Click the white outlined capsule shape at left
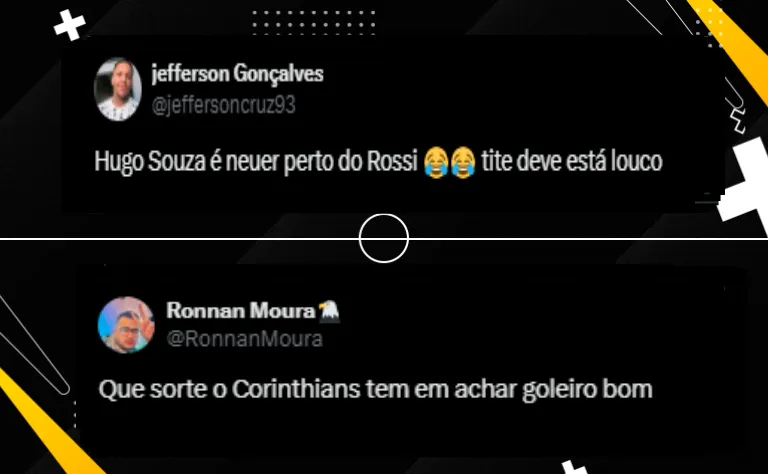The width and height of the screenshot is (768, 474). click(x=33, y=345)
